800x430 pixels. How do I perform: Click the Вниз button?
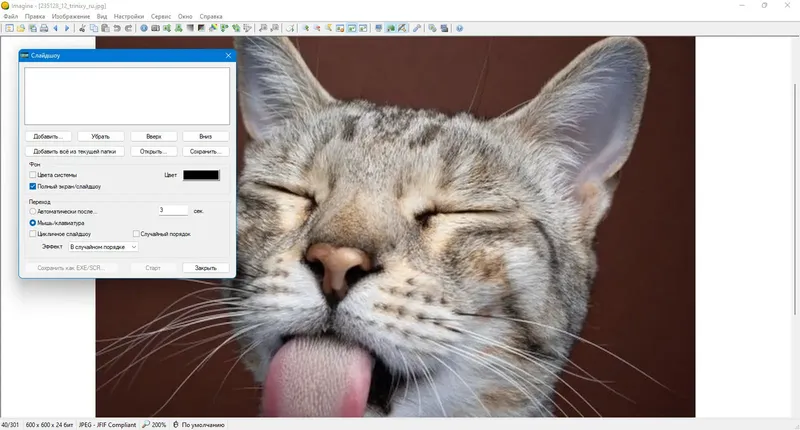click(206, 137)
